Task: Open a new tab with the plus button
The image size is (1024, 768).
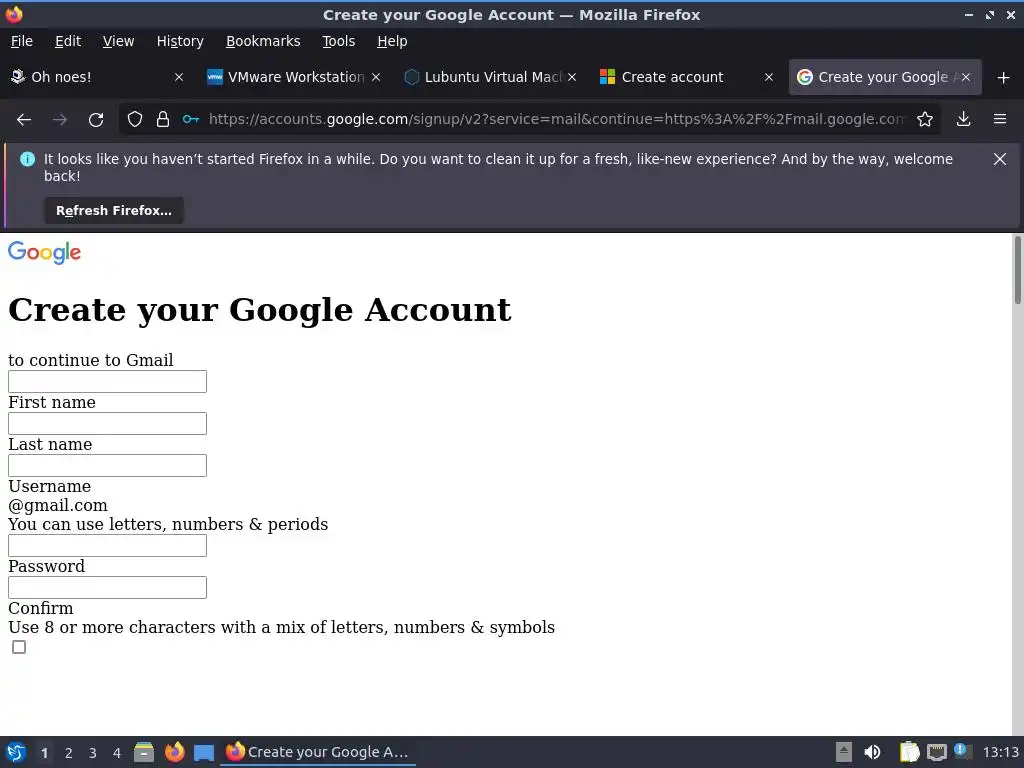Action: pos(1004,78)
